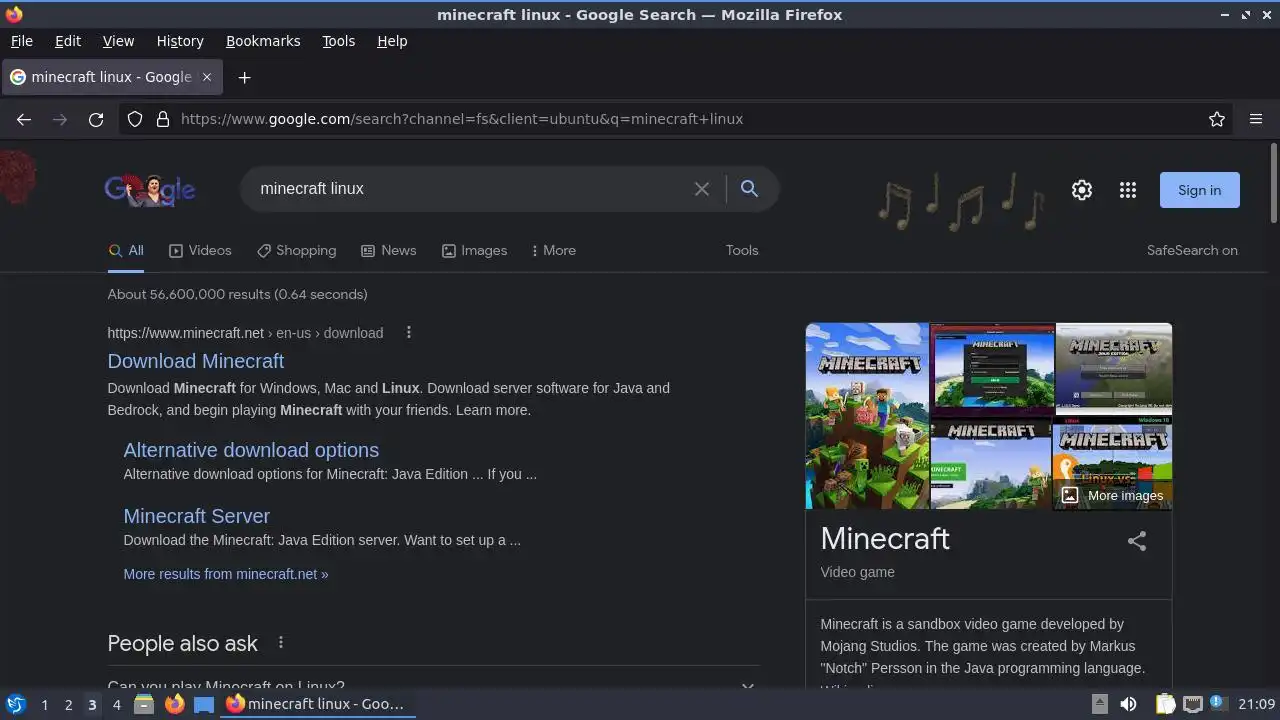
Task: Open the update notification tray icon
Action: click(1218, 704)
